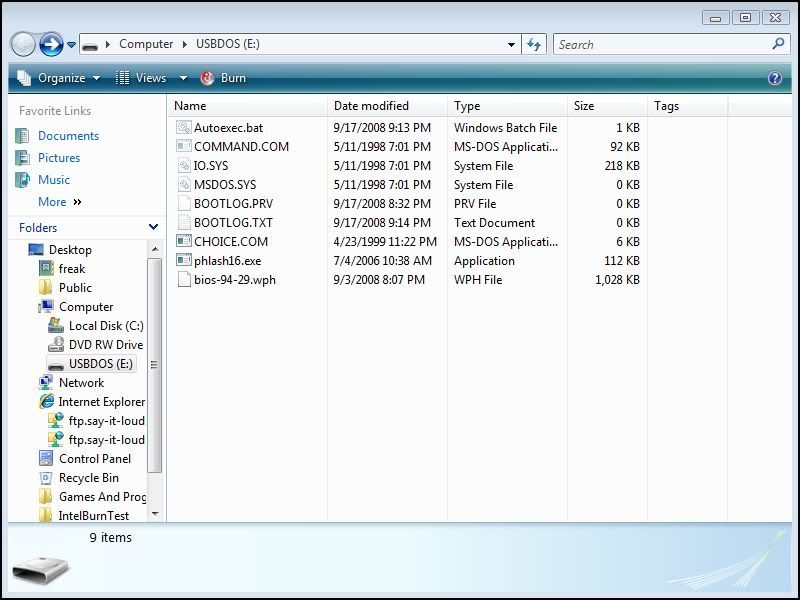Viewport: 800px width, 600px height.
Task: Click folder tree scroll down arrow
Action: coord(155,514)
